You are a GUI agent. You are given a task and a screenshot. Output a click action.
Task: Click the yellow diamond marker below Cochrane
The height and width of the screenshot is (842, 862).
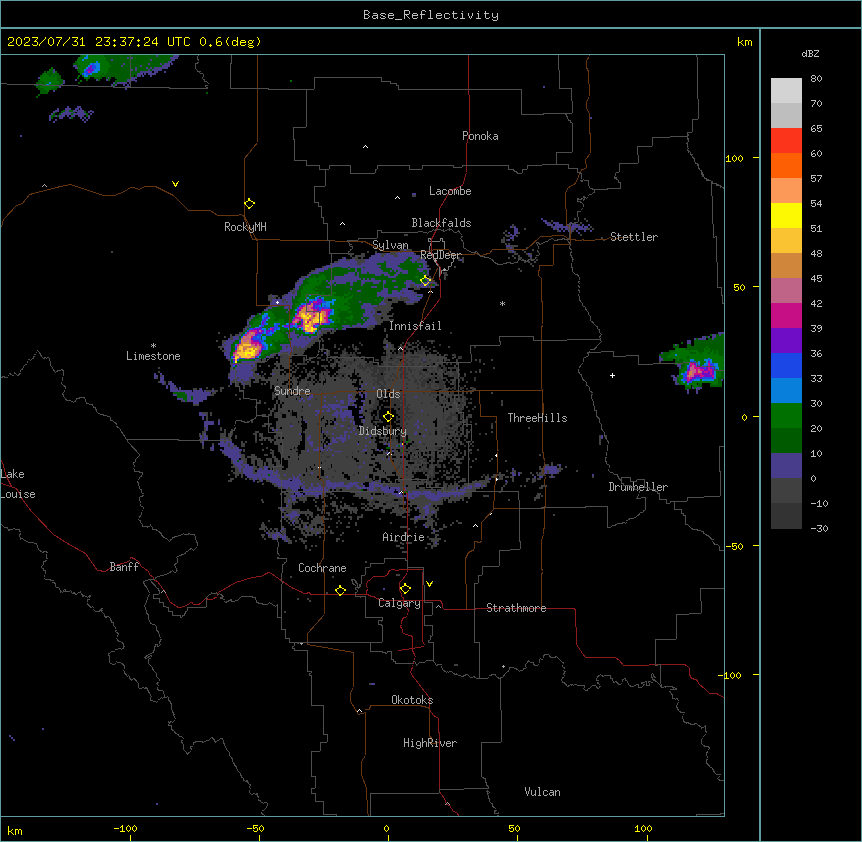point(340,590)
